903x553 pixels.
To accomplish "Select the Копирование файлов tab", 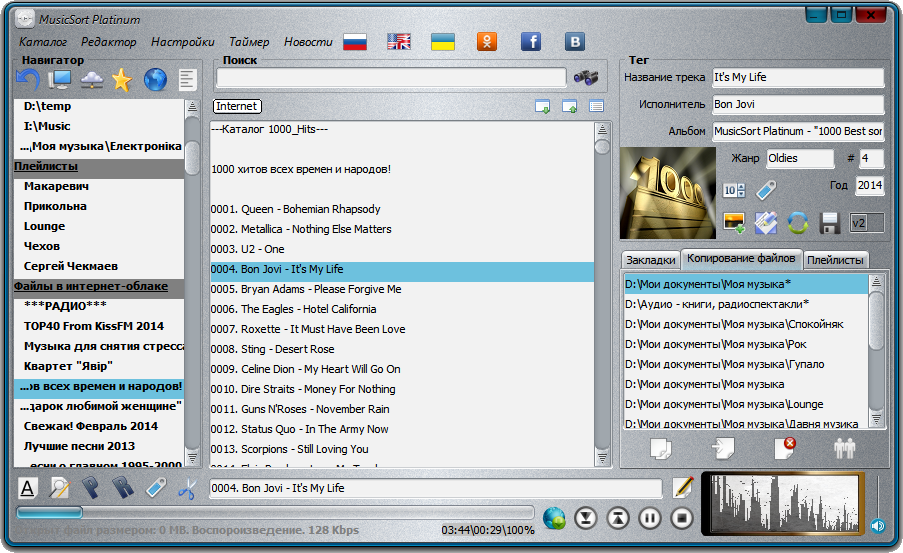I will click(741, 259).
